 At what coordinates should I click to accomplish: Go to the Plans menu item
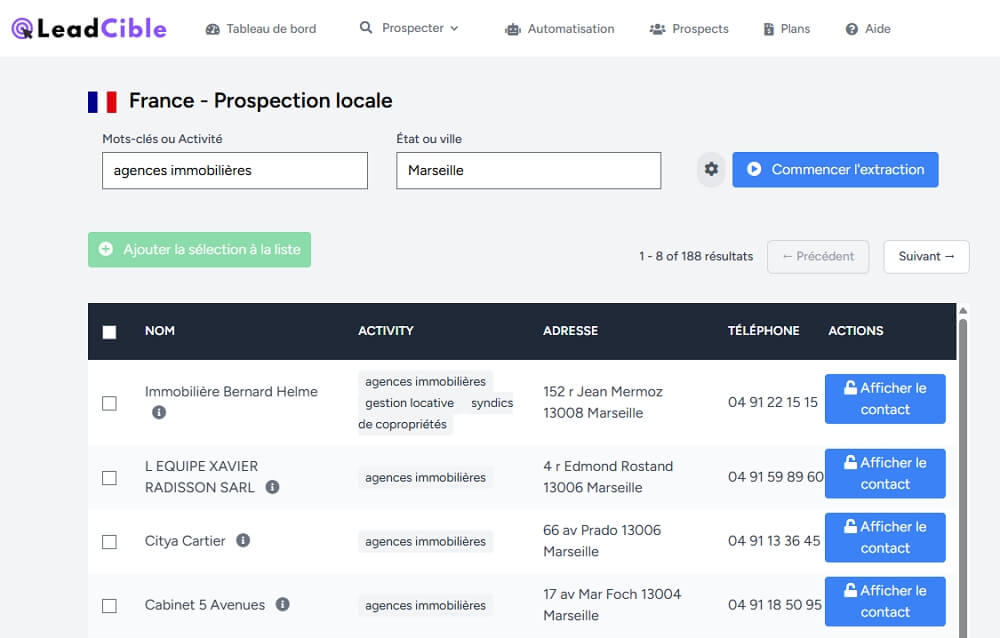(786, 29)
